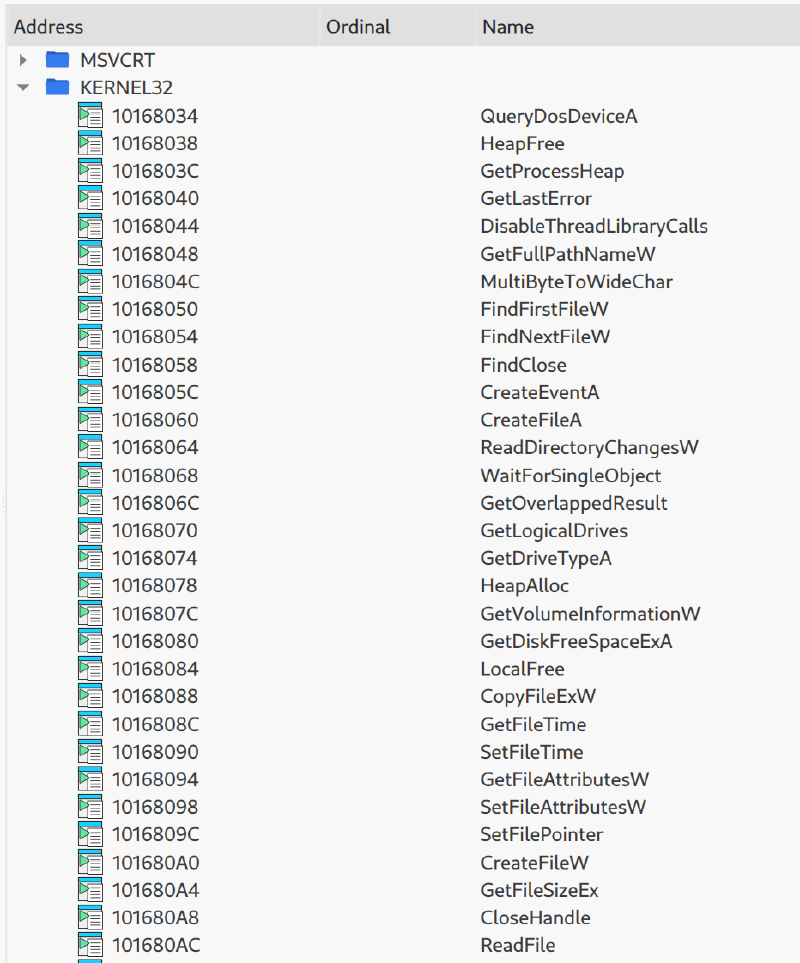Click the import icon for address 10168078
The image size is (800, 963).
pos(90,586)
